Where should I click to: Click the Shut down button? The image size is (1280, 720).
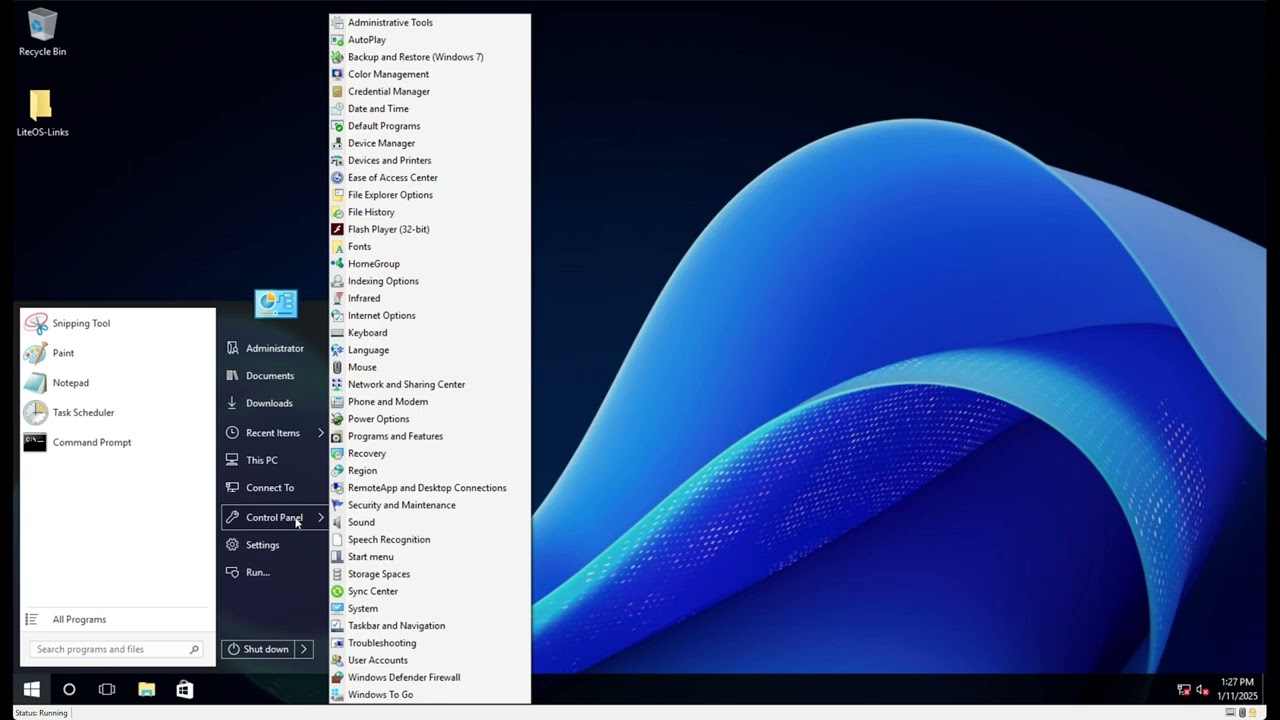coord(258,649)
